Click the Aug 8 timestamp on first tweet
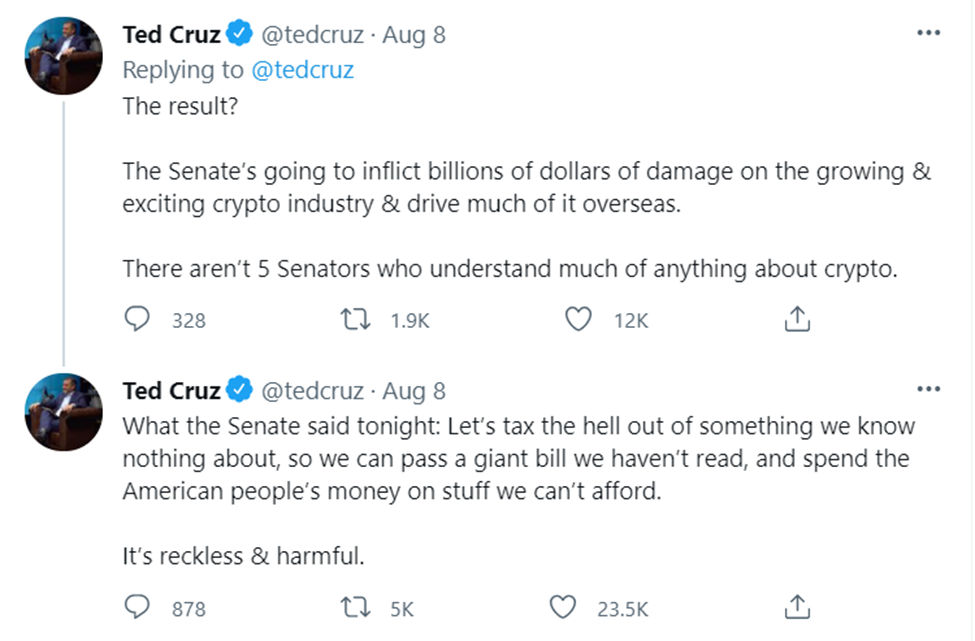This screenshot has height=641, width=975. 414,35
